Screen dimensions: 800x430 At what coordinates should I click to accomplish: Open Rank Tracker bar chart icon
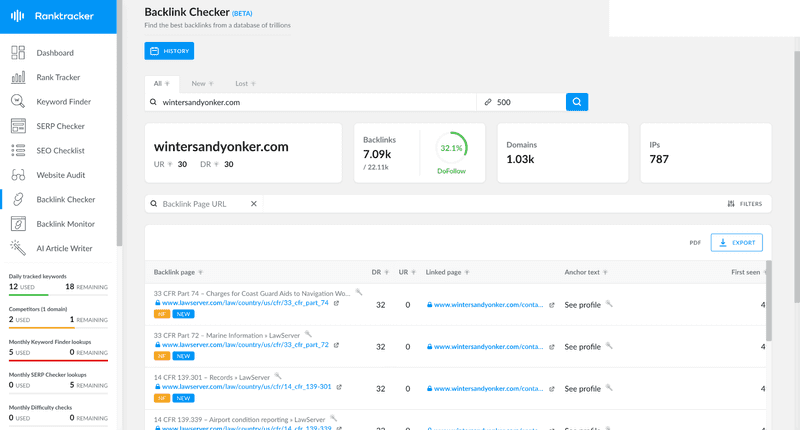click(x=18, y=77)
